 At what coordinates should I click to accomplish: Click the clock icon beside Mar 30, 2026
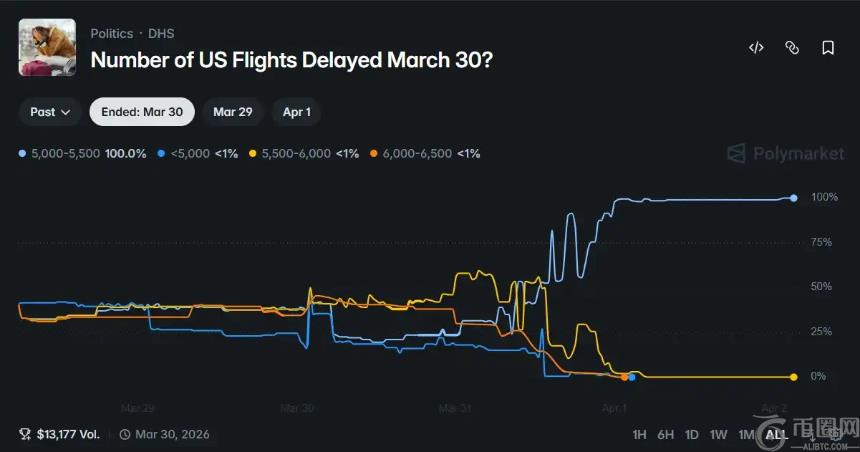[125, 434]
